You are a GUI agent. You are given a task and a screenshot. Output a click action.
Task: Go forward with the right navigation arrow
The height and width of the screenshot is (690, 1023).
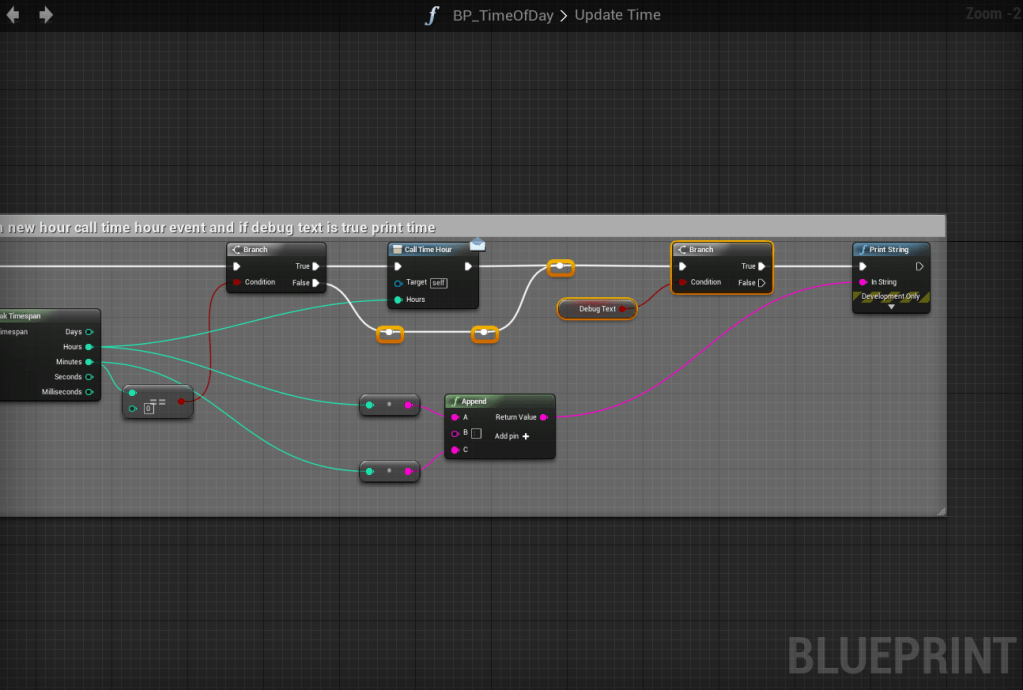(x=46, y=14)
